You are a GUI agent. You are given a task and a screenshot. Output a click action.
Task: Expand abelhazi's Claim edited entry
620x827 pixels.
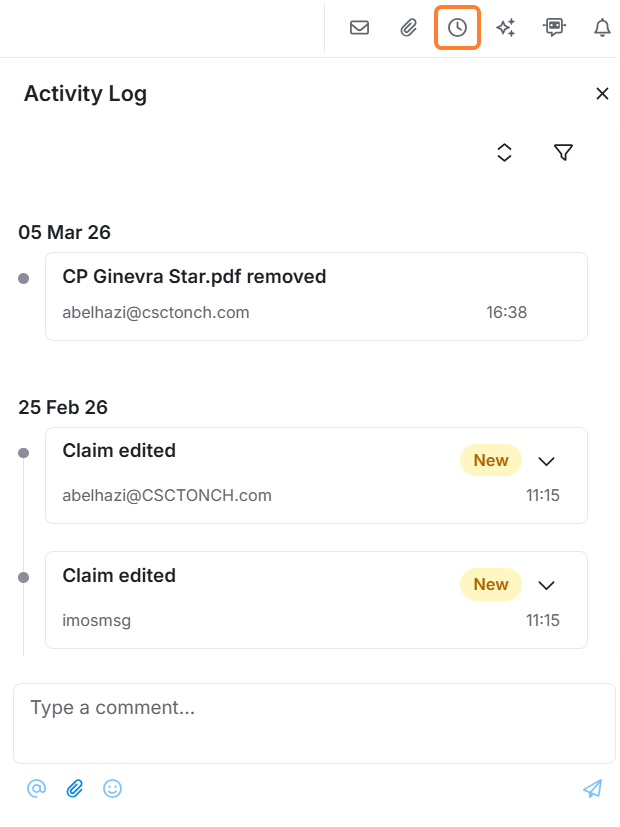pos(546,461)
